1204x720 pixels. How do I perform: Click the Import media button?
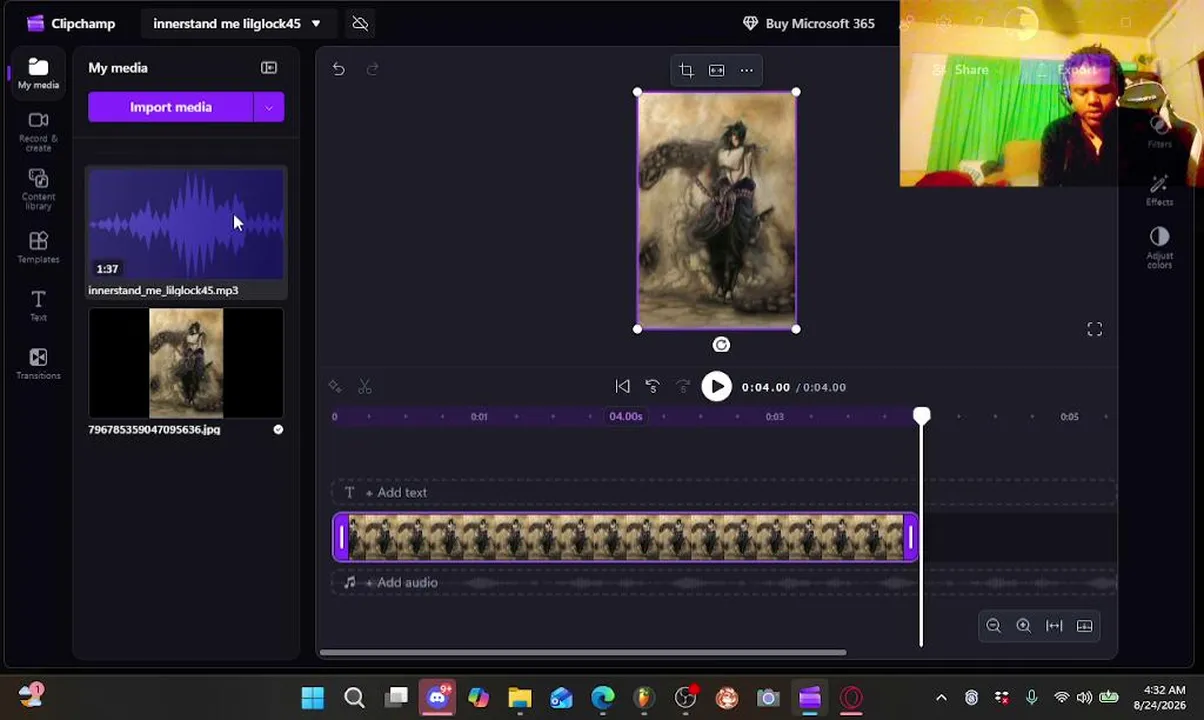(170, 107)
